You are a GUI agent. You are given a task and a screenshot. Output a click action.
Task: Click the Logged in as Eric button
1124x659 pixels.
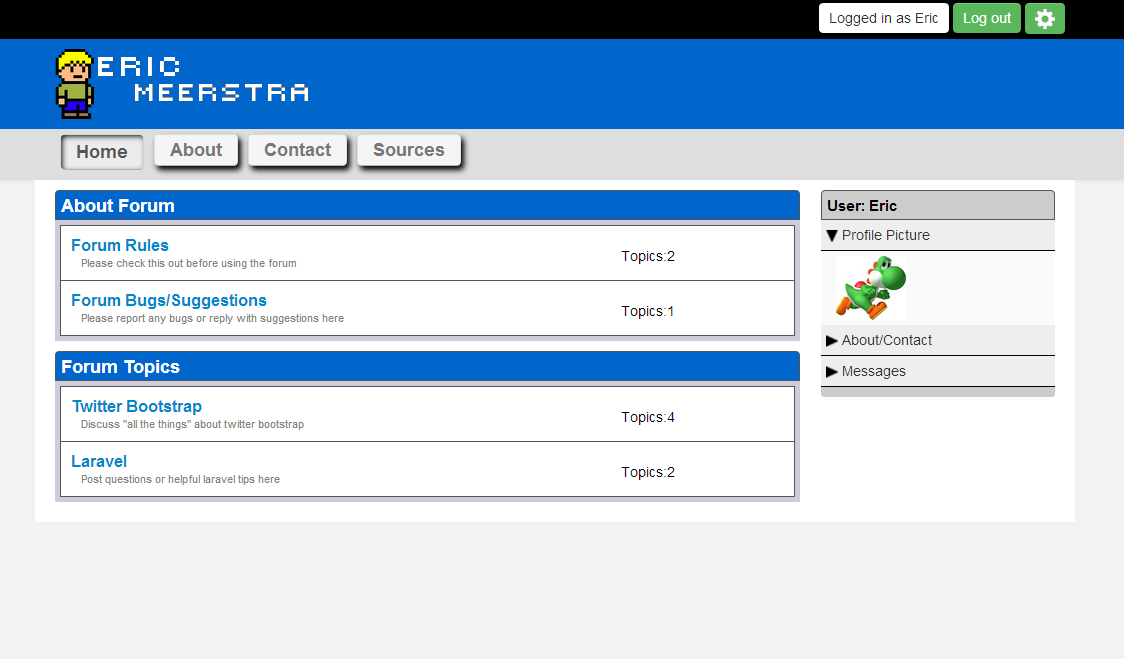coord(883,19)
